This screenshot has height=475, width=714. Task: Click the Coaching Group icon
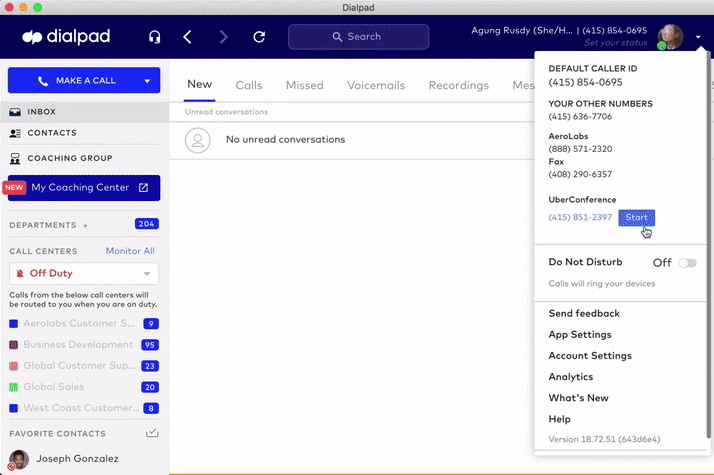(x=15, y=158)
